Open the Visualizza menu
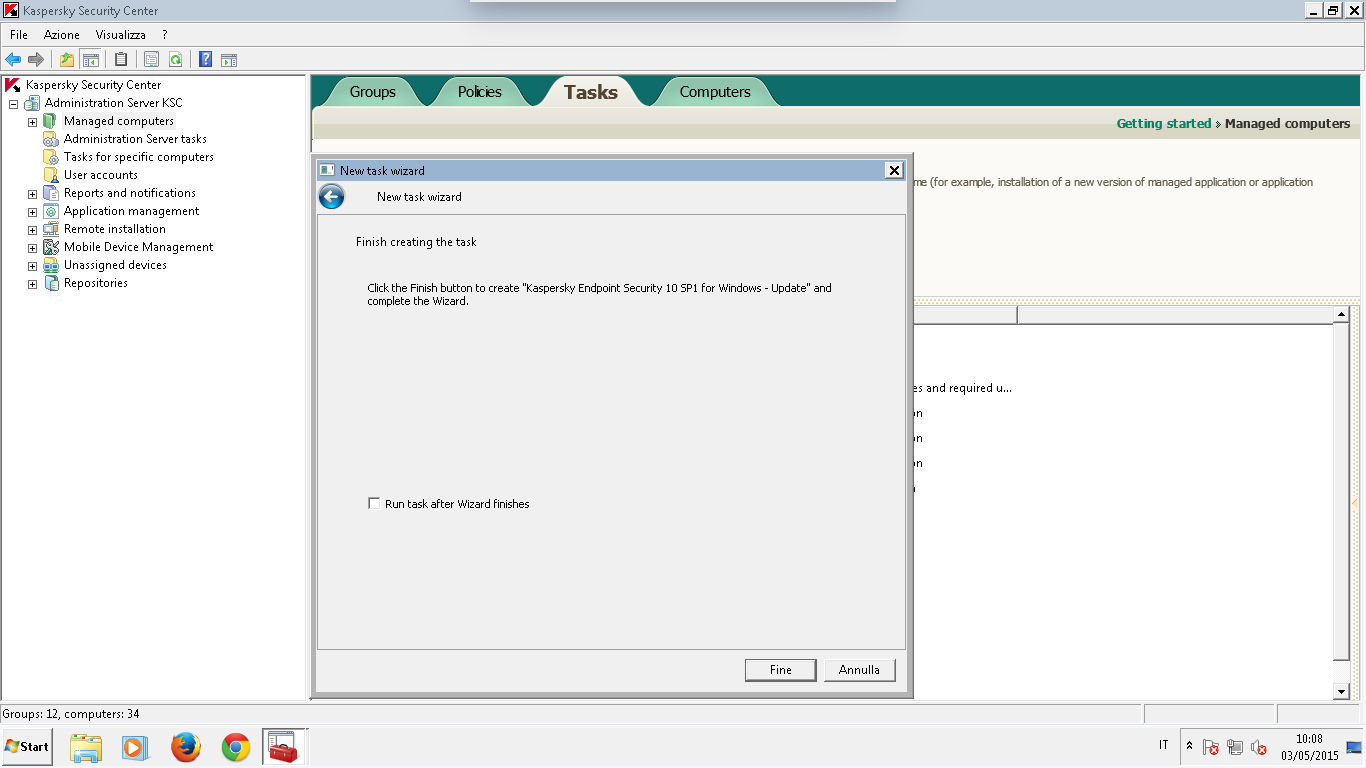The height and width of the screenshot is (768, 1366). pos(121,35)
